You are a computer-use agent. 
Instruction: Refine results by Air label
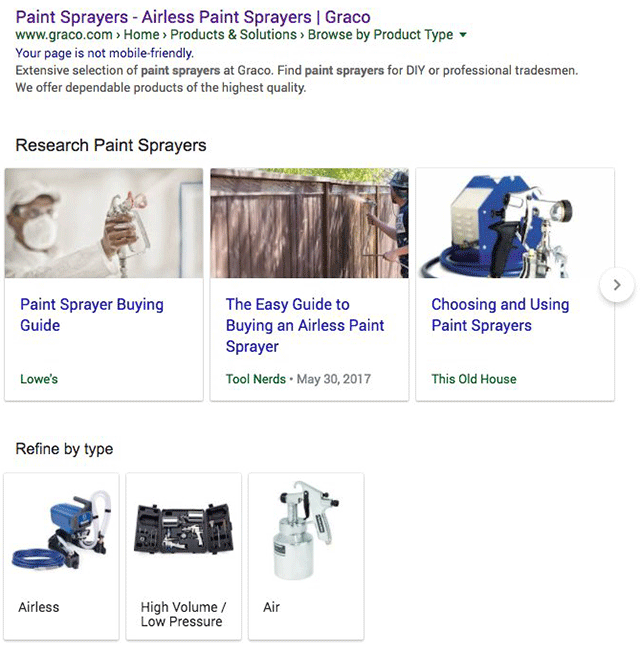coord(271,607)
